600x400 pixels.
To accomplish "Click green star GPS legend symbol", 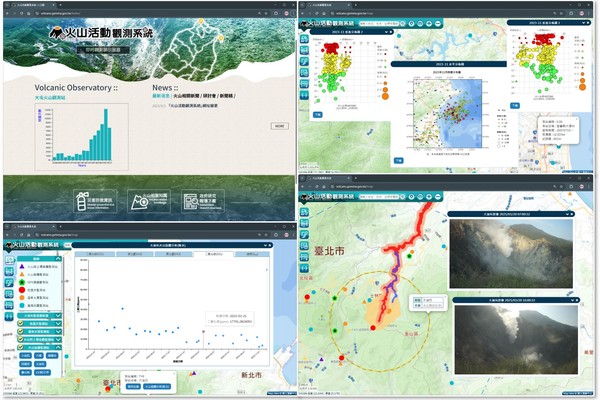I will coord(22,282).
